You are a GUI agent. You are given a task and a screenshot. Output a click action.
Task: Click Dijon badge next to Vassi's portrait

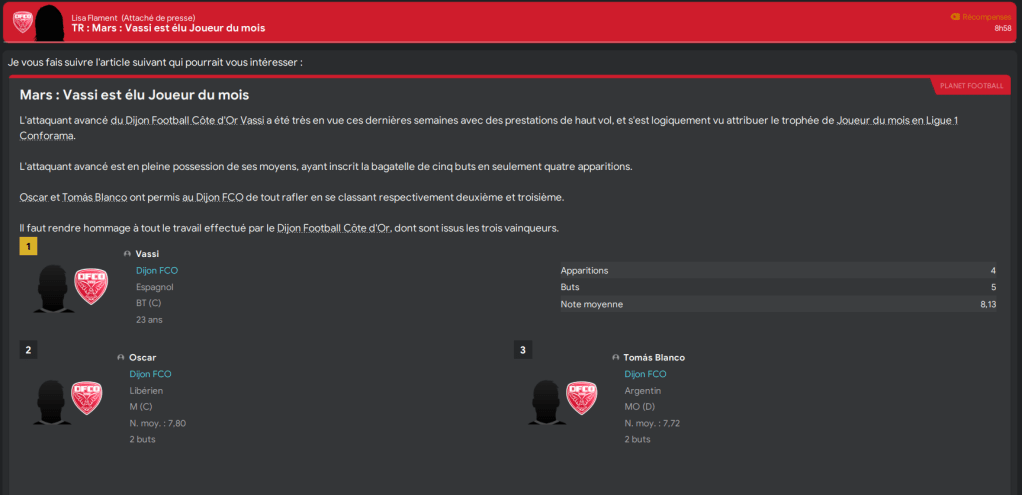pyautogui.click(x=91, y=287)
